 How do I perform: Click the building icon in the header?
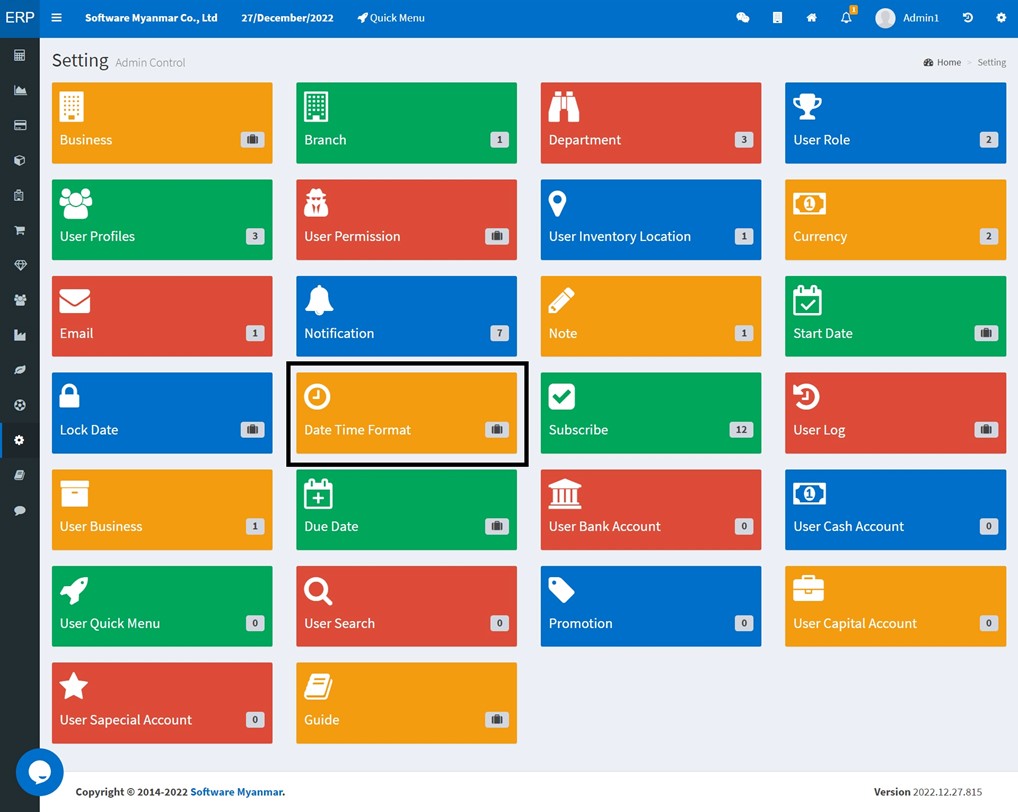777,18
